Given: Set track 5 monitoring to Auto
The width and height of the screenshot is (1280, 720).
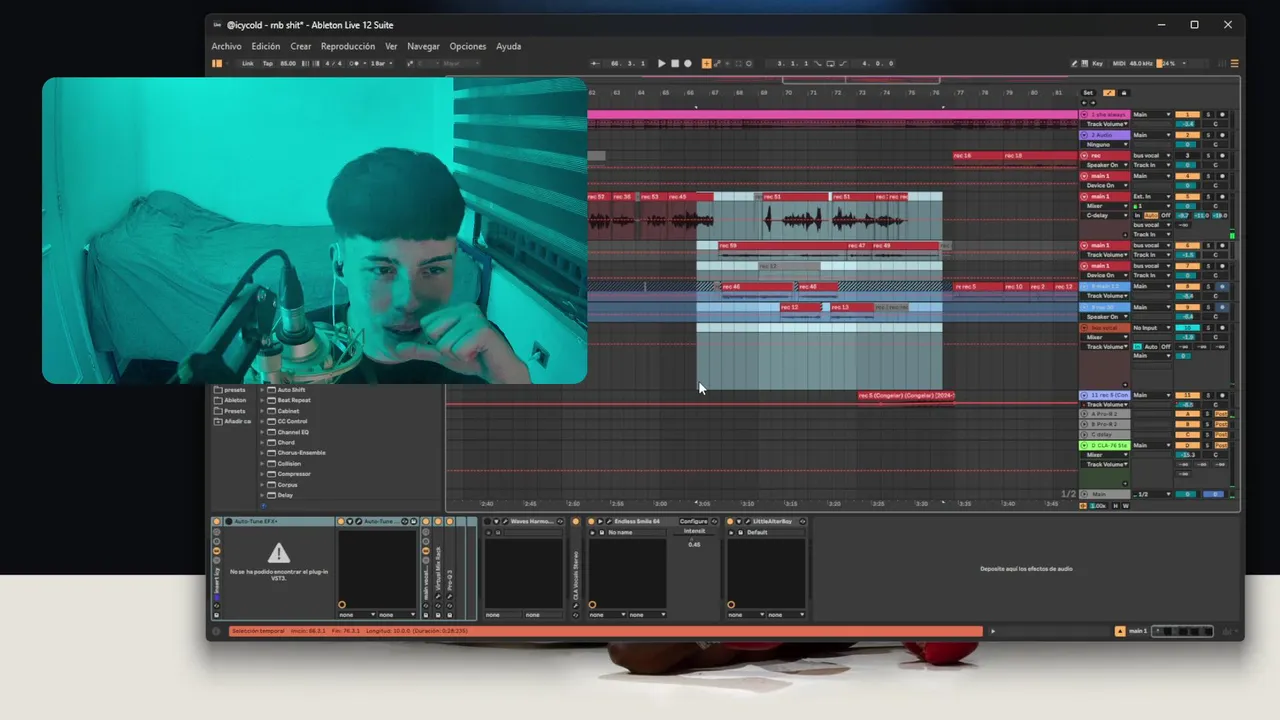Looking at the screenshot, I should [1151, 215].
